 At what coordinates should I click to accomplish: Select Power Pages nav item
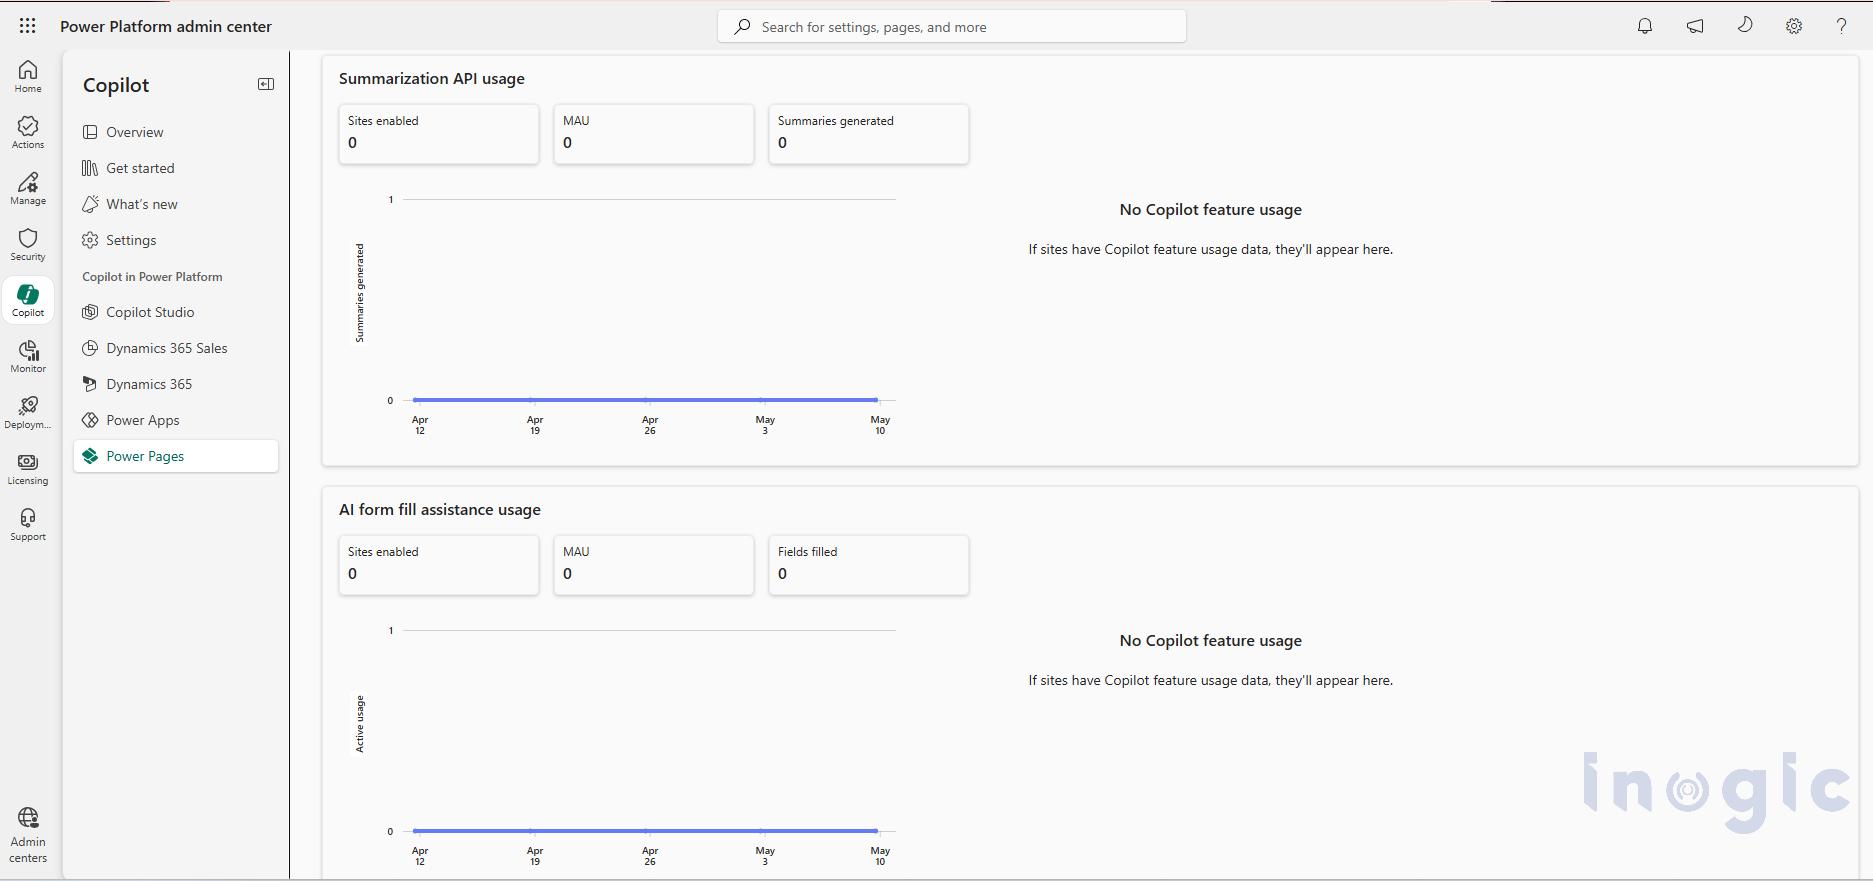click(176, 456)
